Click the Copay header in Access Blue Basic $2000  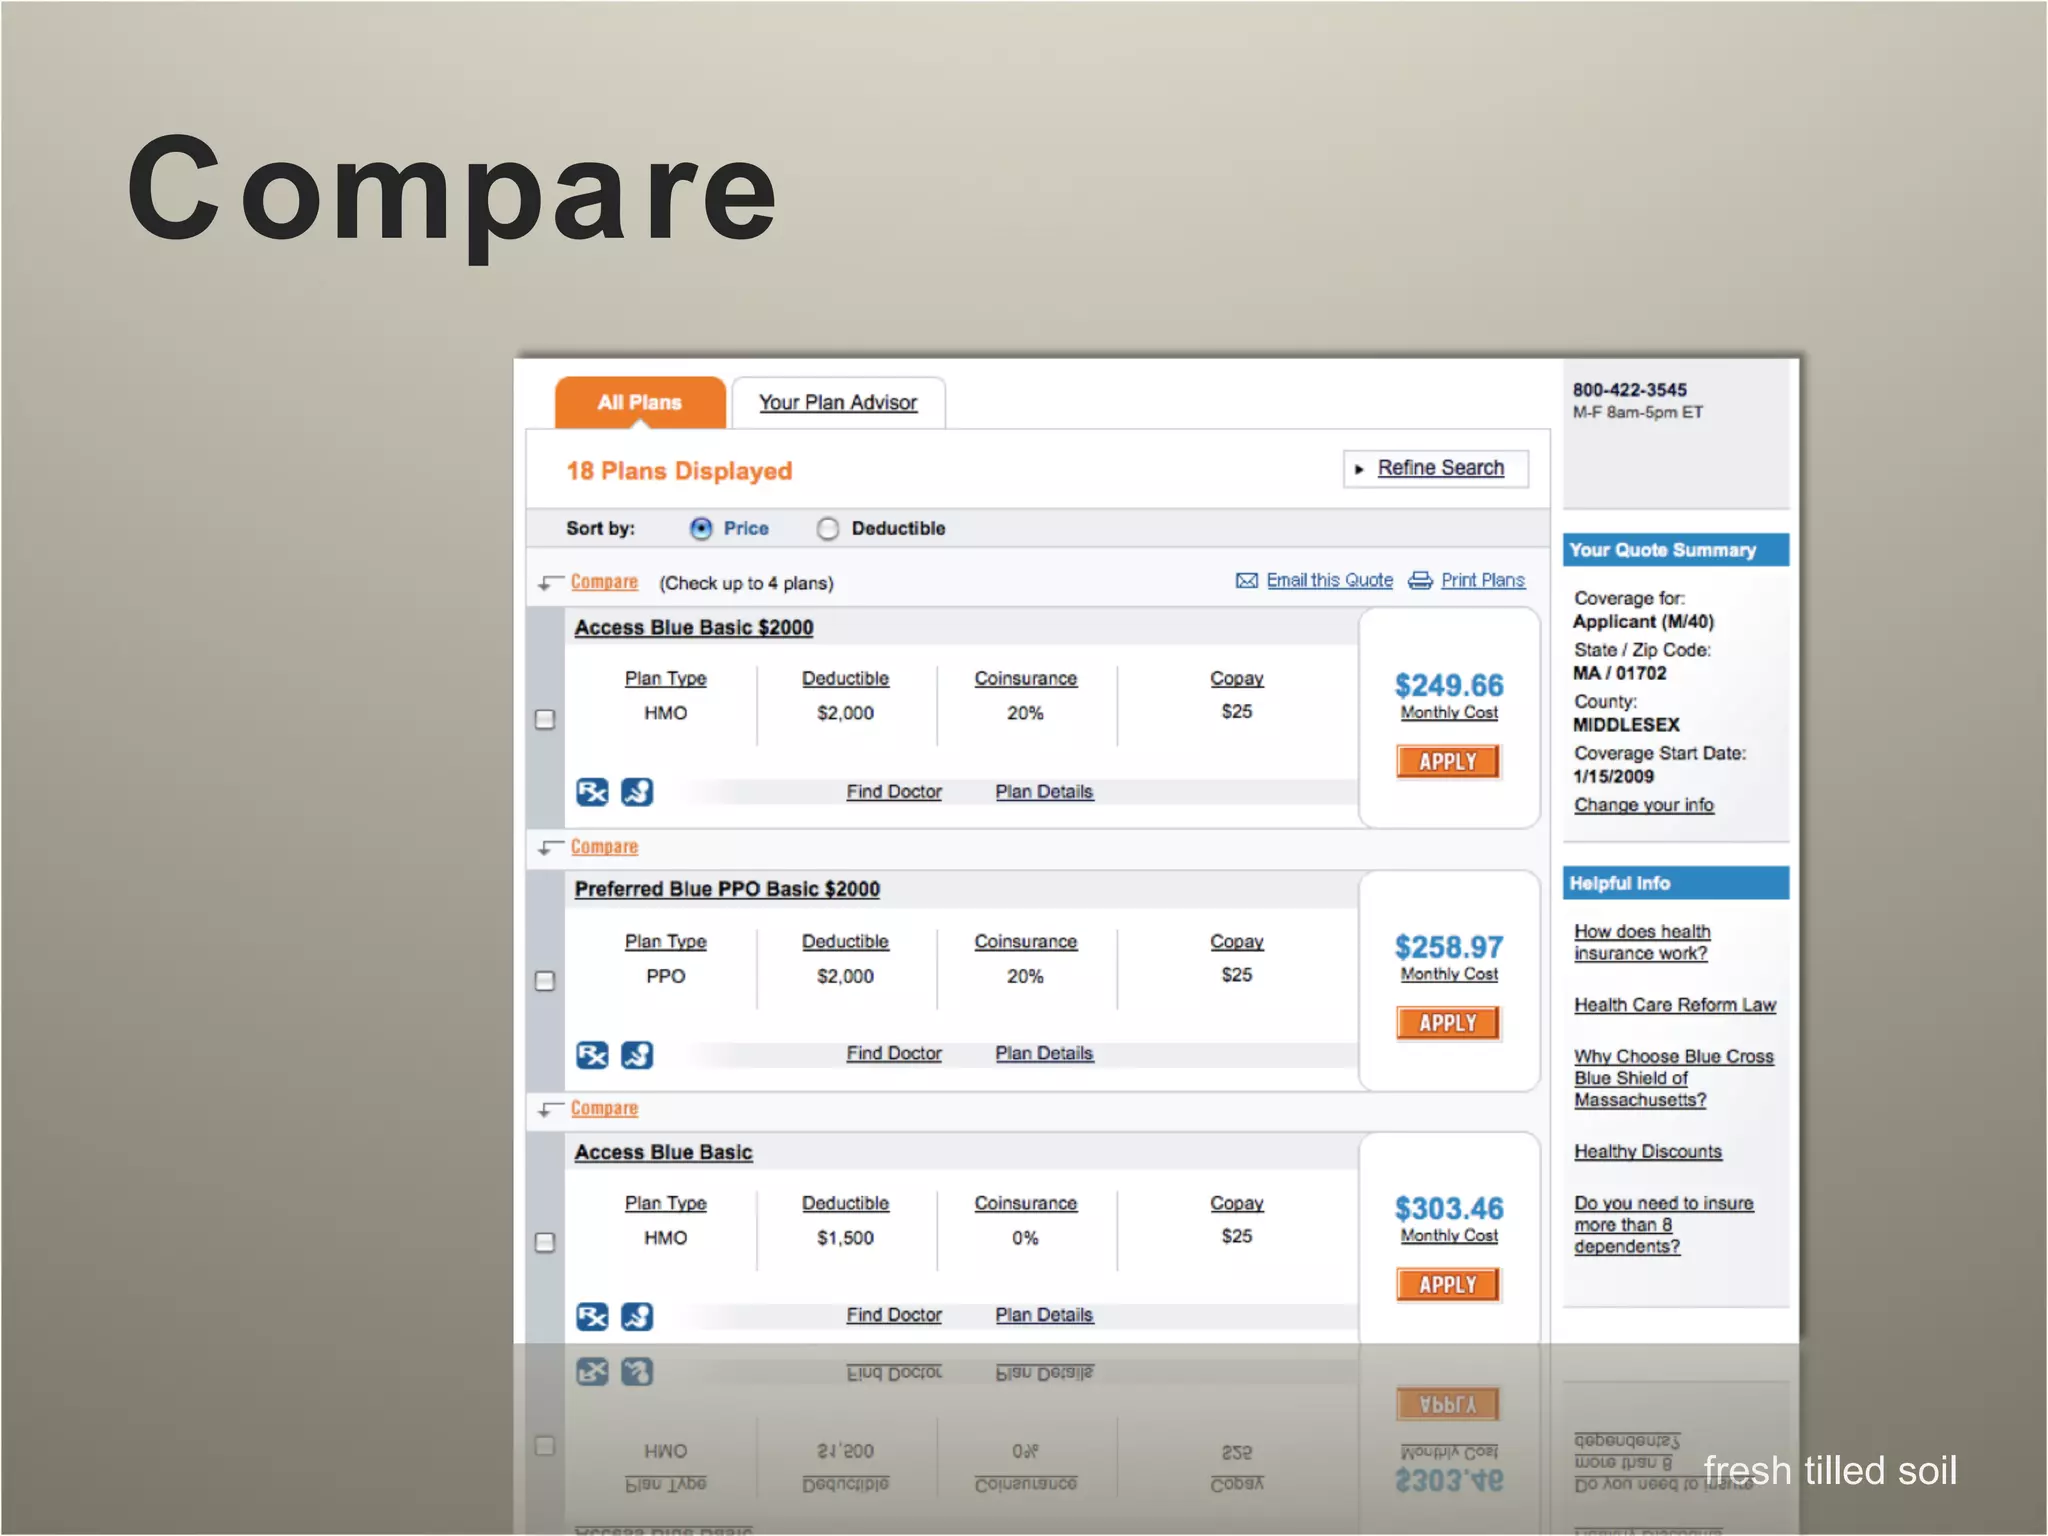(1237, 679)
